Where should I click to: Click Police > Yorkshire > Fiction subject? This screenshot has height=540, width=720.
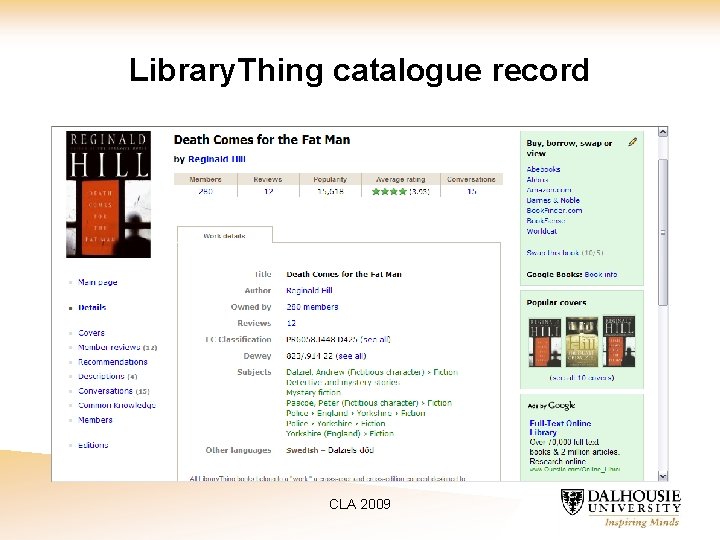[336, 423]
